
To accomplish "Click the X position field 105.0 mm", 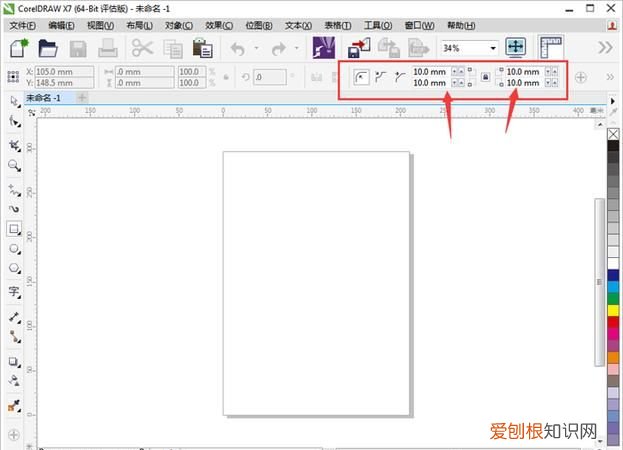I will tap(64, 72).
